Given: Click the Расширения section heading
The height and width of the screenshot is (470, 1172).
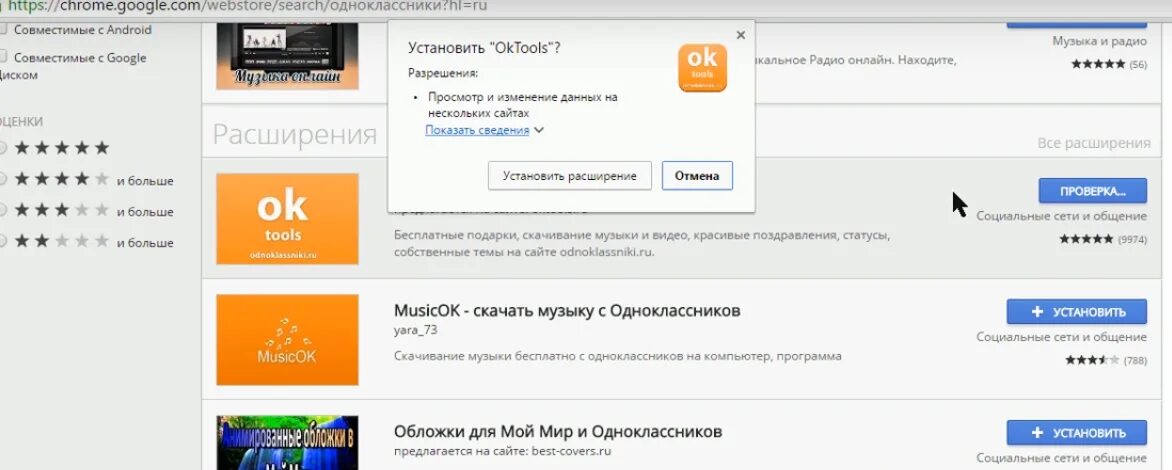Looking at the screenshot, I should [294, 134].
